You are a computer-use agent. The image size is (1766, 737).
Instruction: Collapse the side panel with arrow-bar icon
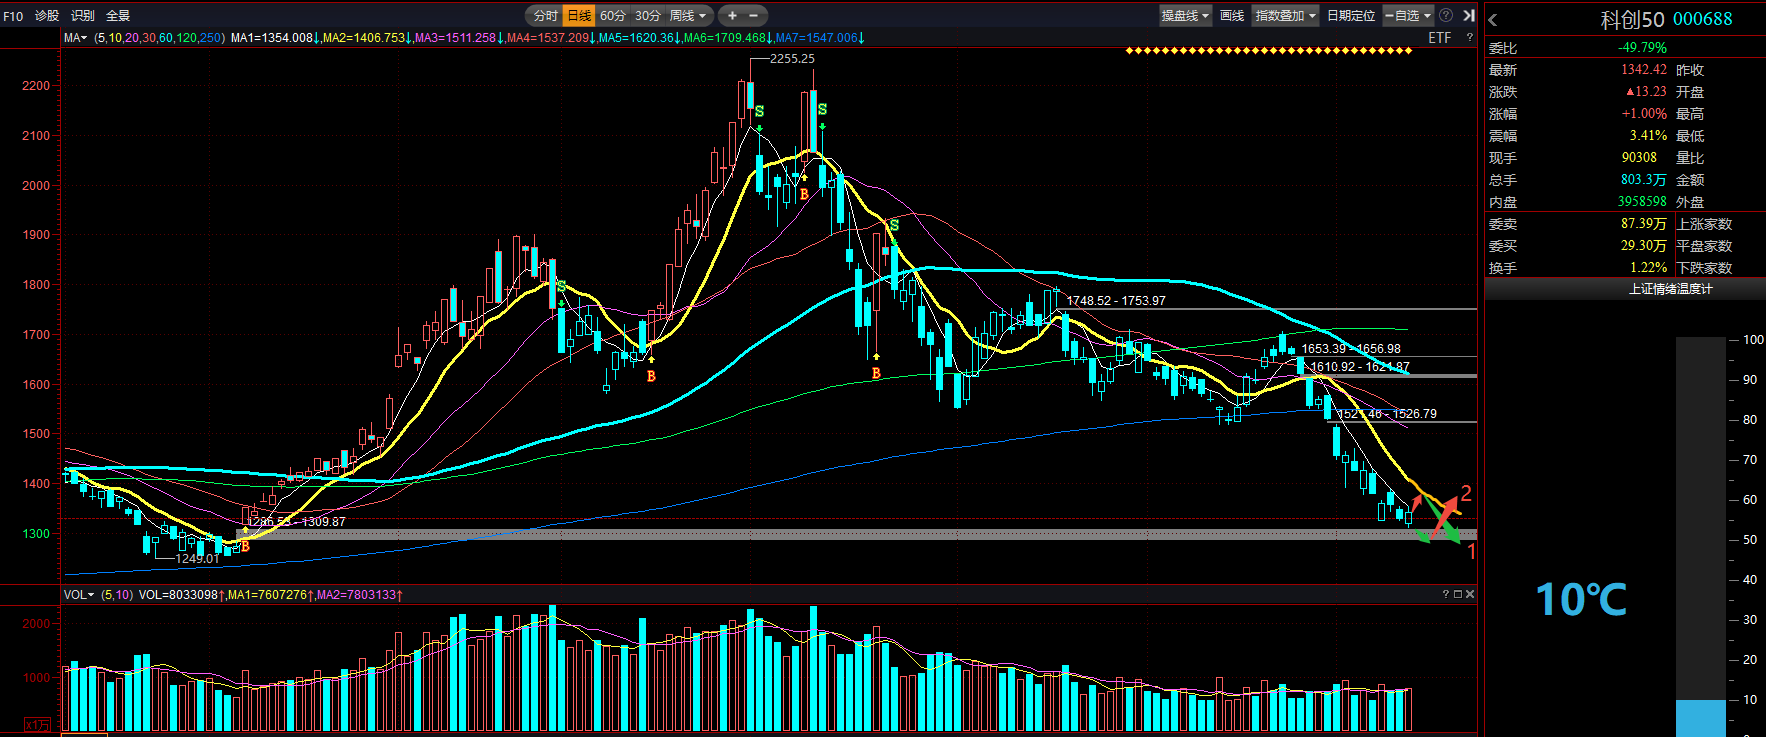(1469, 15)
